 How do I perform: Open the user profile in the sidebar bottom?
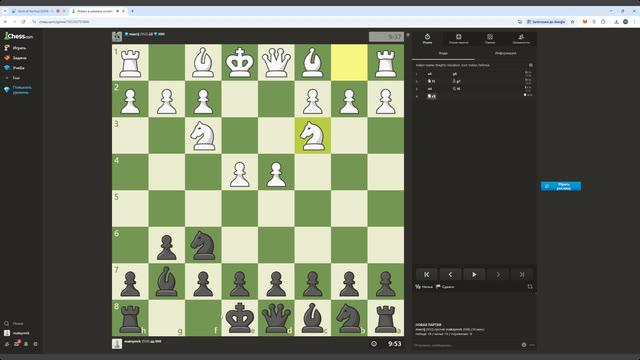tap(17, 333)
